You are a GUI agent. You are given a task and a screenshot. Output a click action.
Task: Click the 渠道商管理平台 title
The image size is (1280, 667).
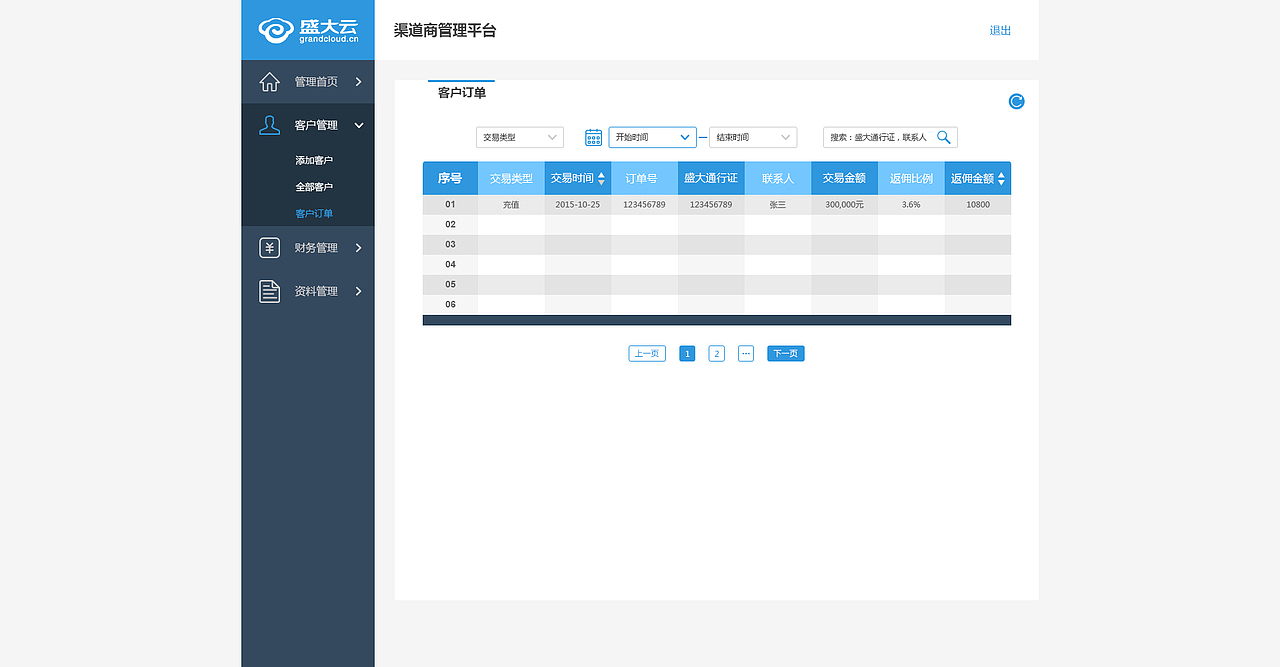coord(445,31)
